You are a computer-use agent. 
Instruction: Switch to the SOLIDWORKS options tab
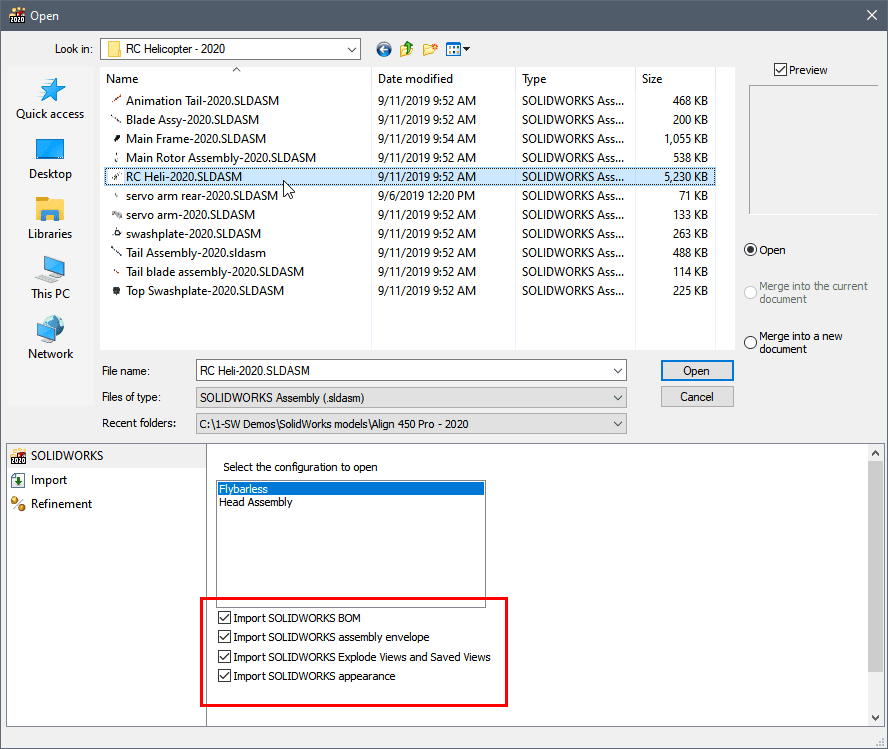point(106,456)
